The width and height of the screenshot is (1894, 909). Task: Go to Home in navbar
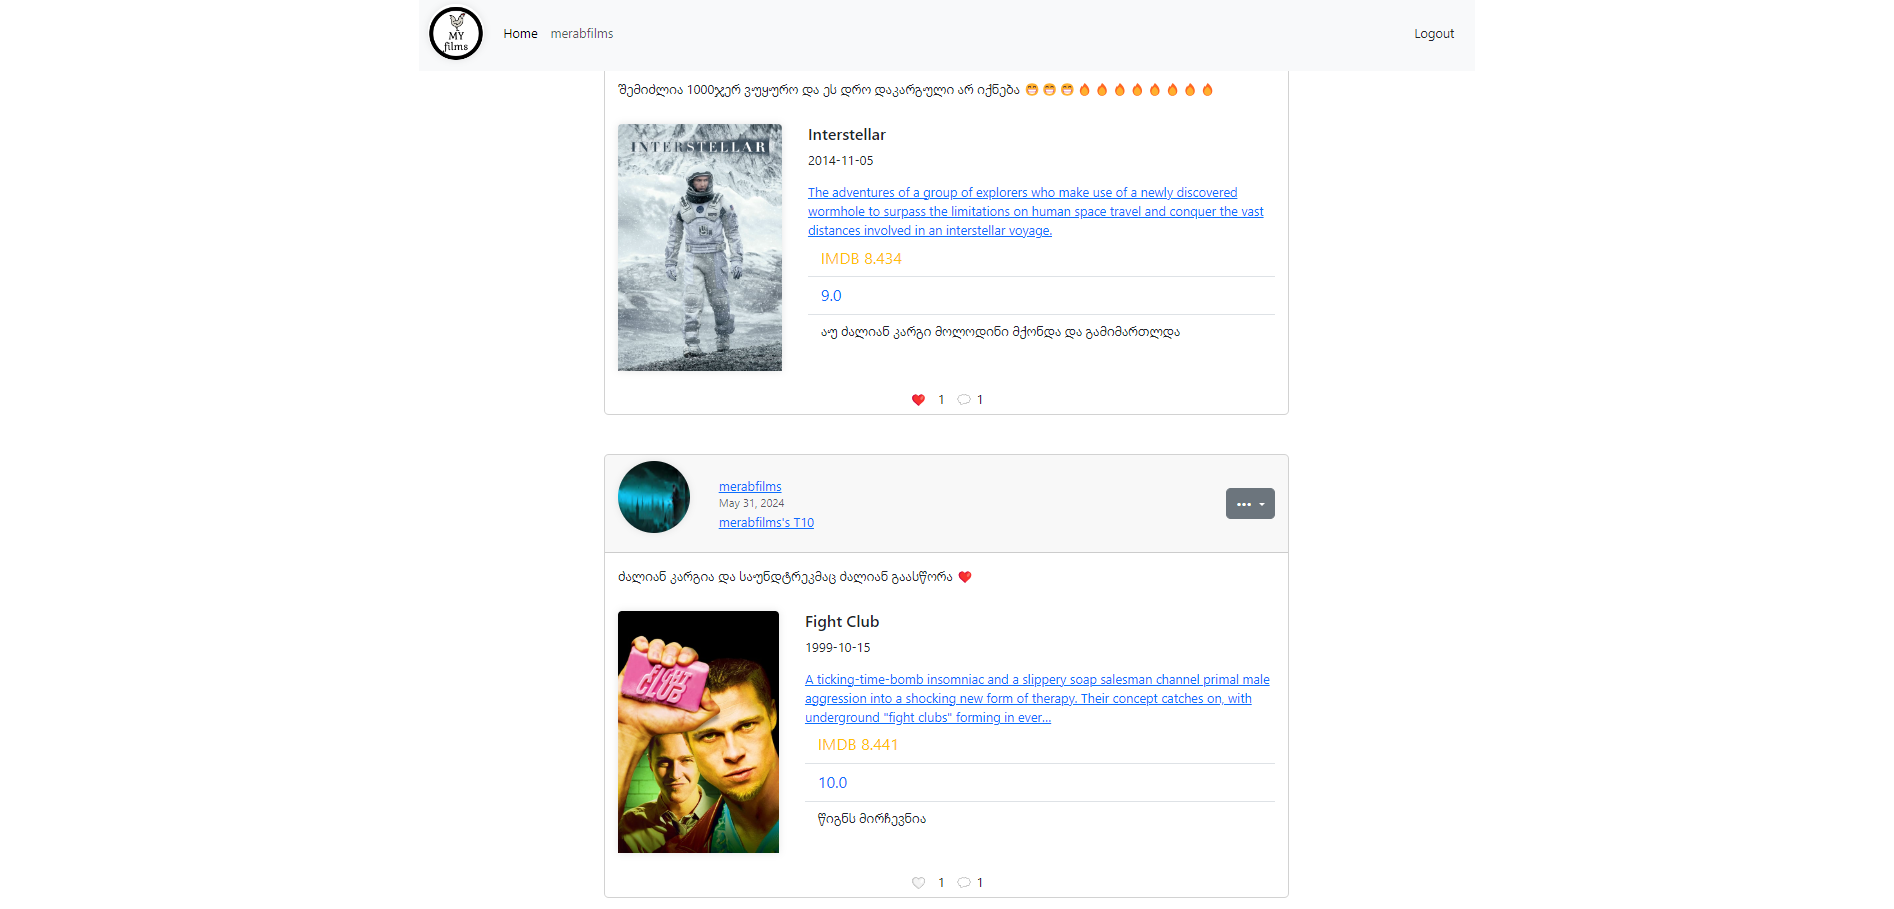[520, 34]
